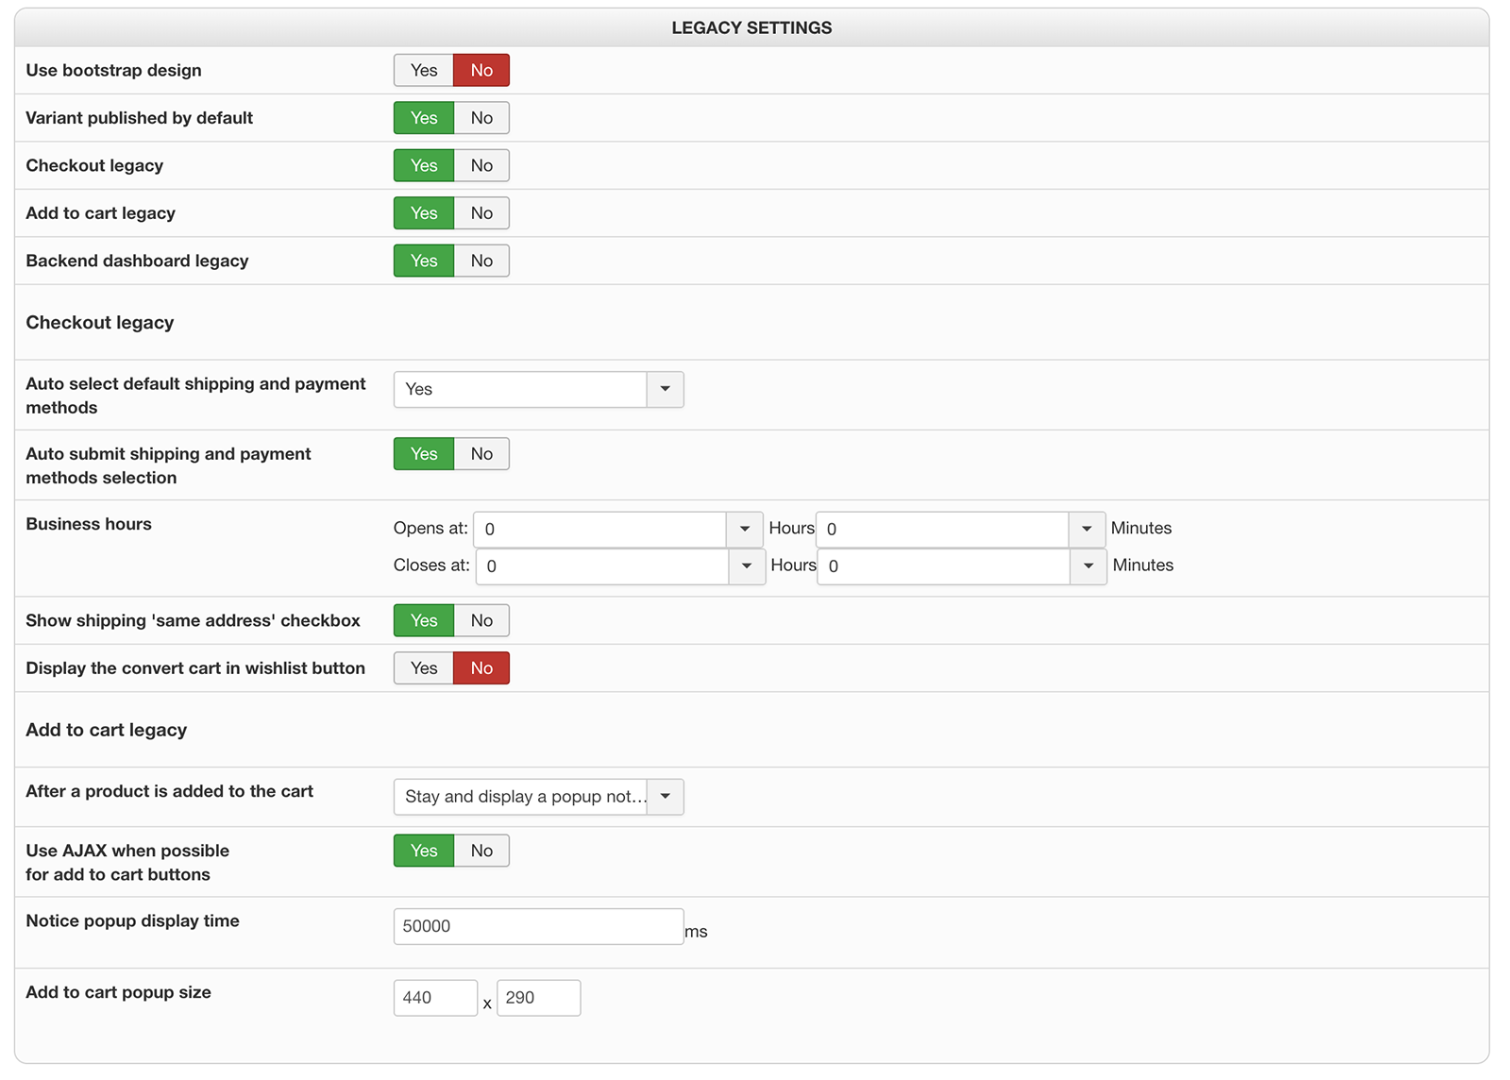The height and width of the screenshot is (1080, 1510).
Task: Open the Closes at minutes dropdown
Action: pyautogui.click(x=961, y=566)
